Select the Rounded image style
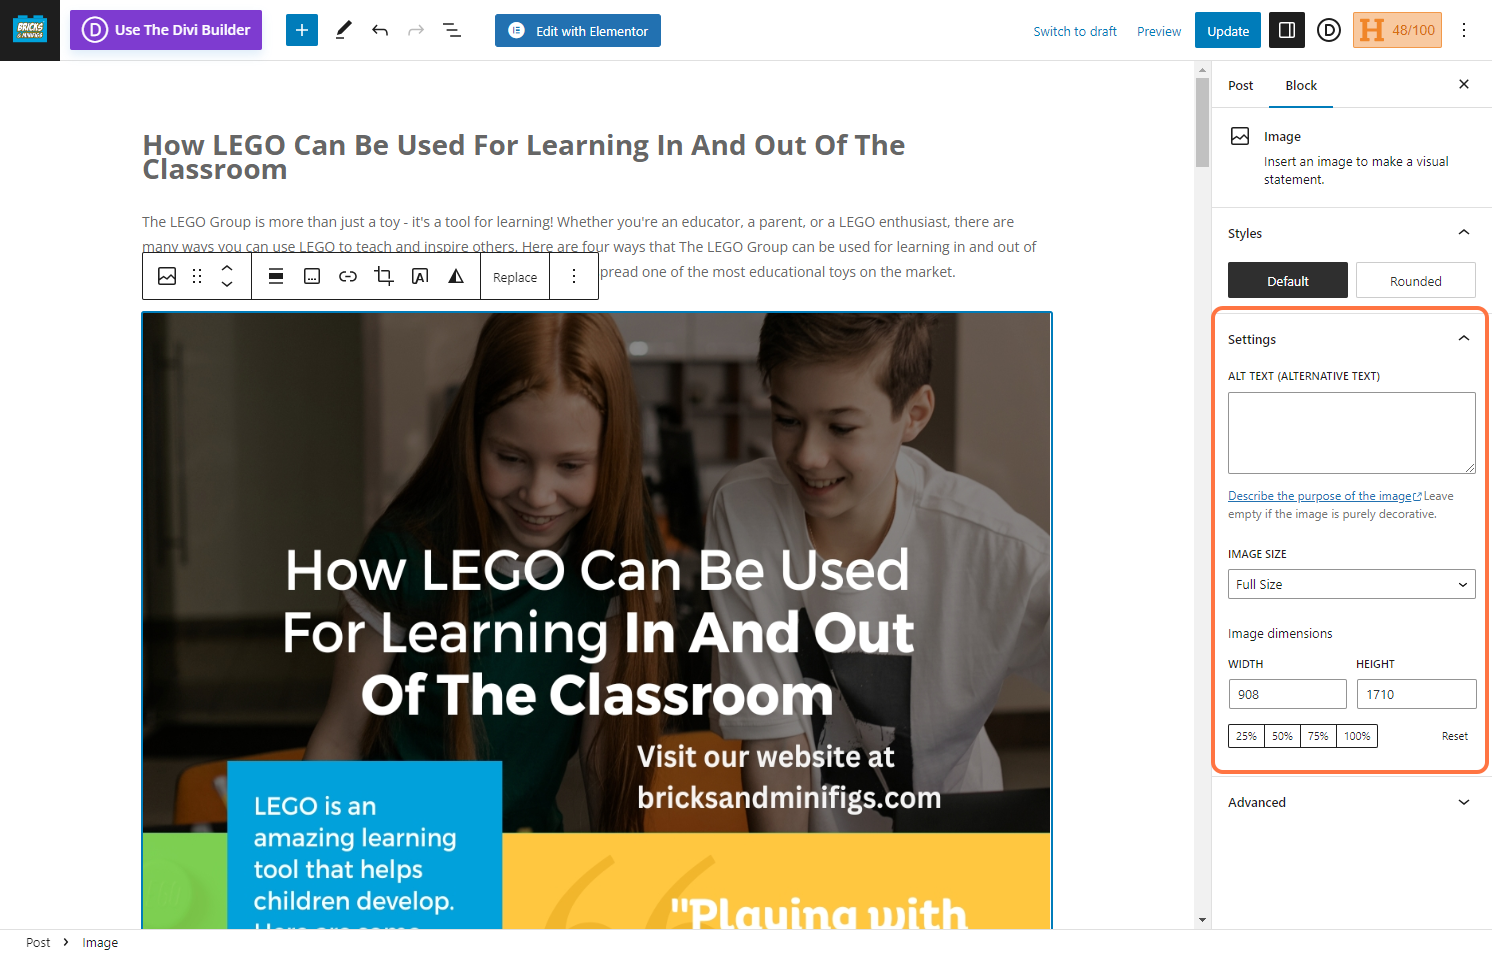Screen dimensions: 1492x954 click(x=1415, y=281)
